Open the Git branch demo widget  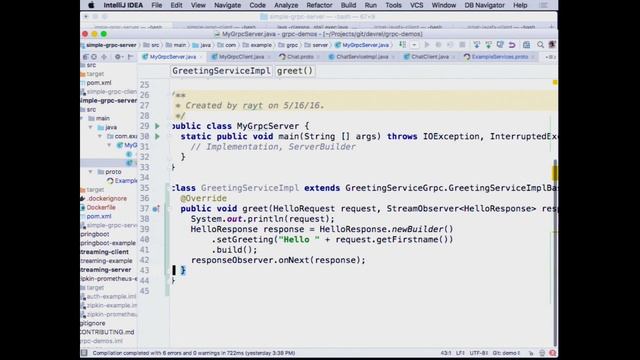(506, 353)
